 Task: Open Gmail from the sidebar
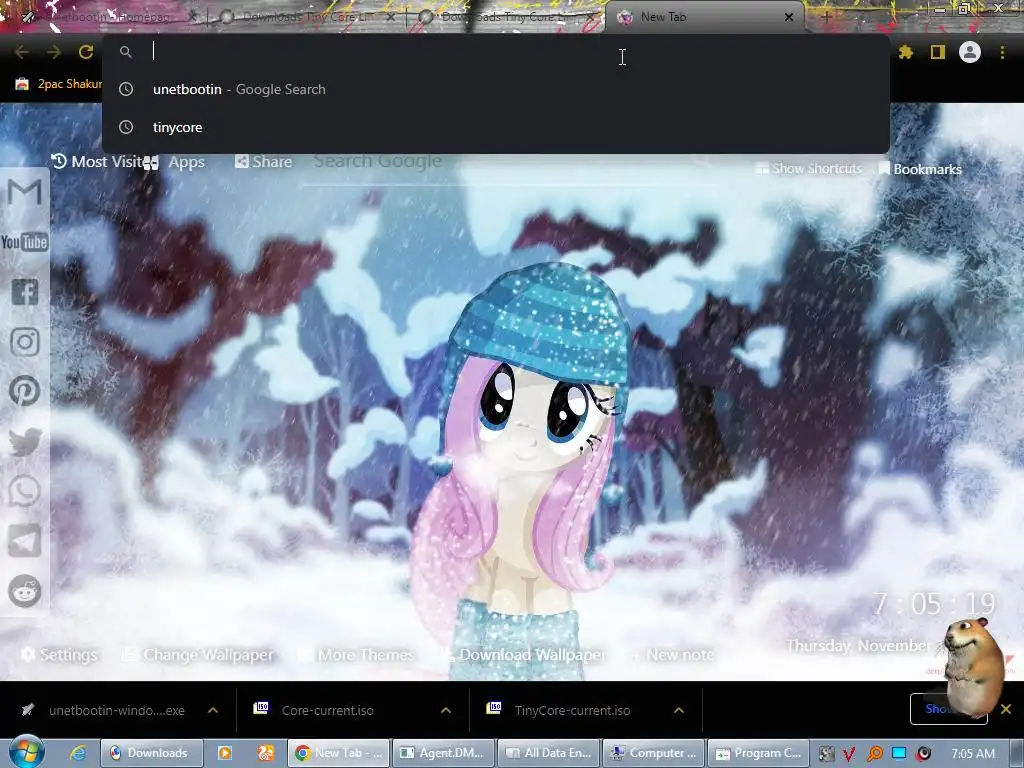(x=25, y=192)
